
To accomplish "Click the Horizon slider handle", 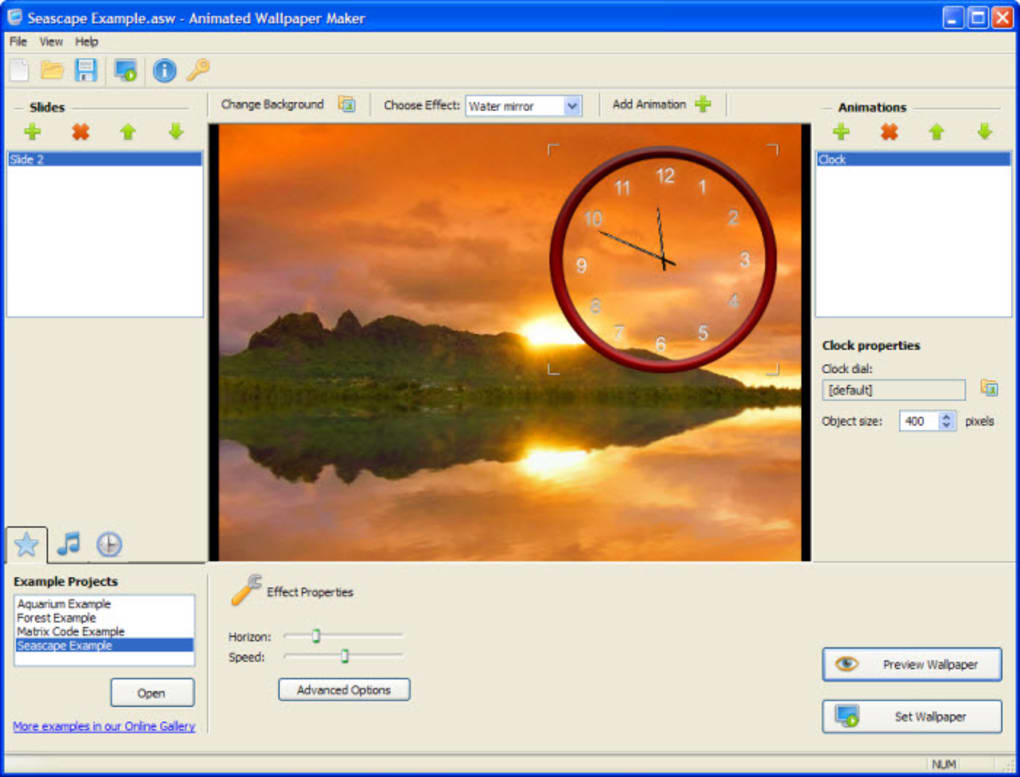I will click(x=316, y=636).
